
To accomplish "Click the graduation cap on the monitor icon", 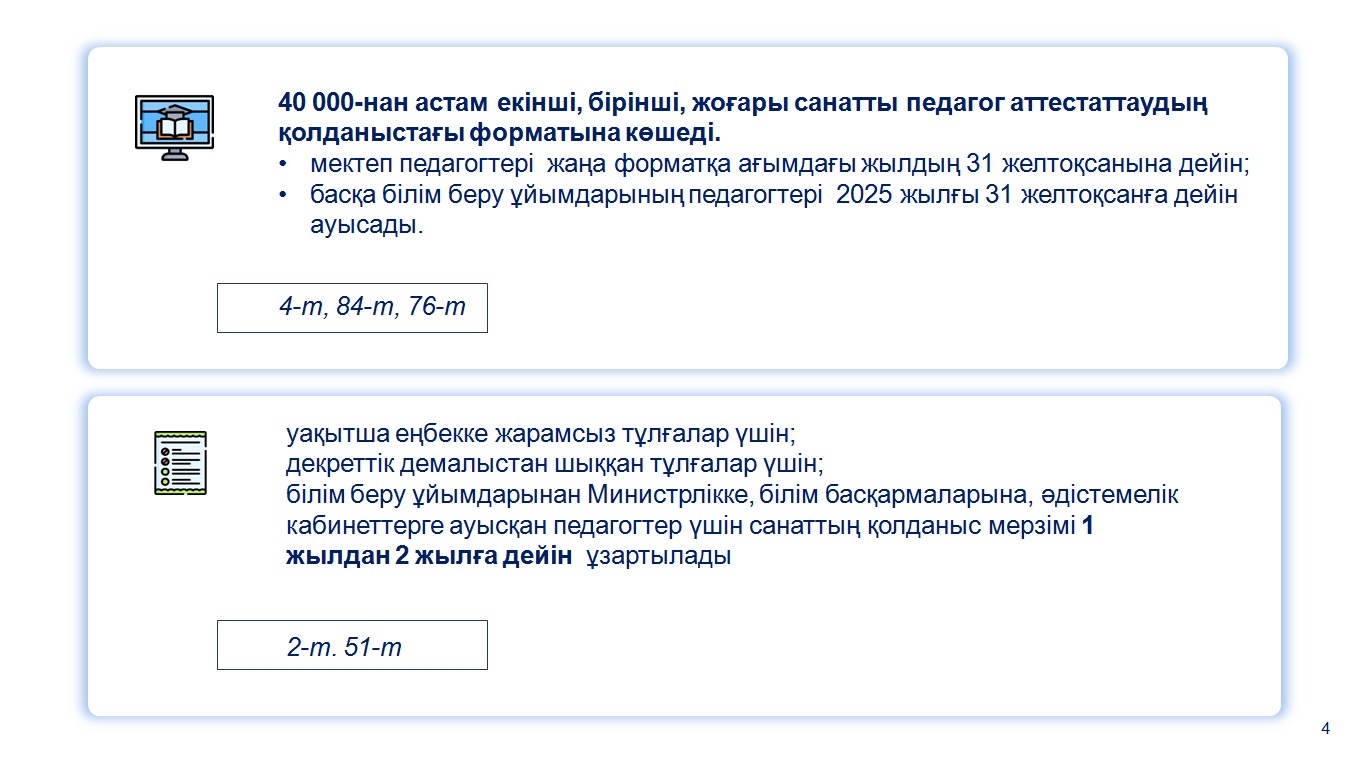I will point(175,112).
